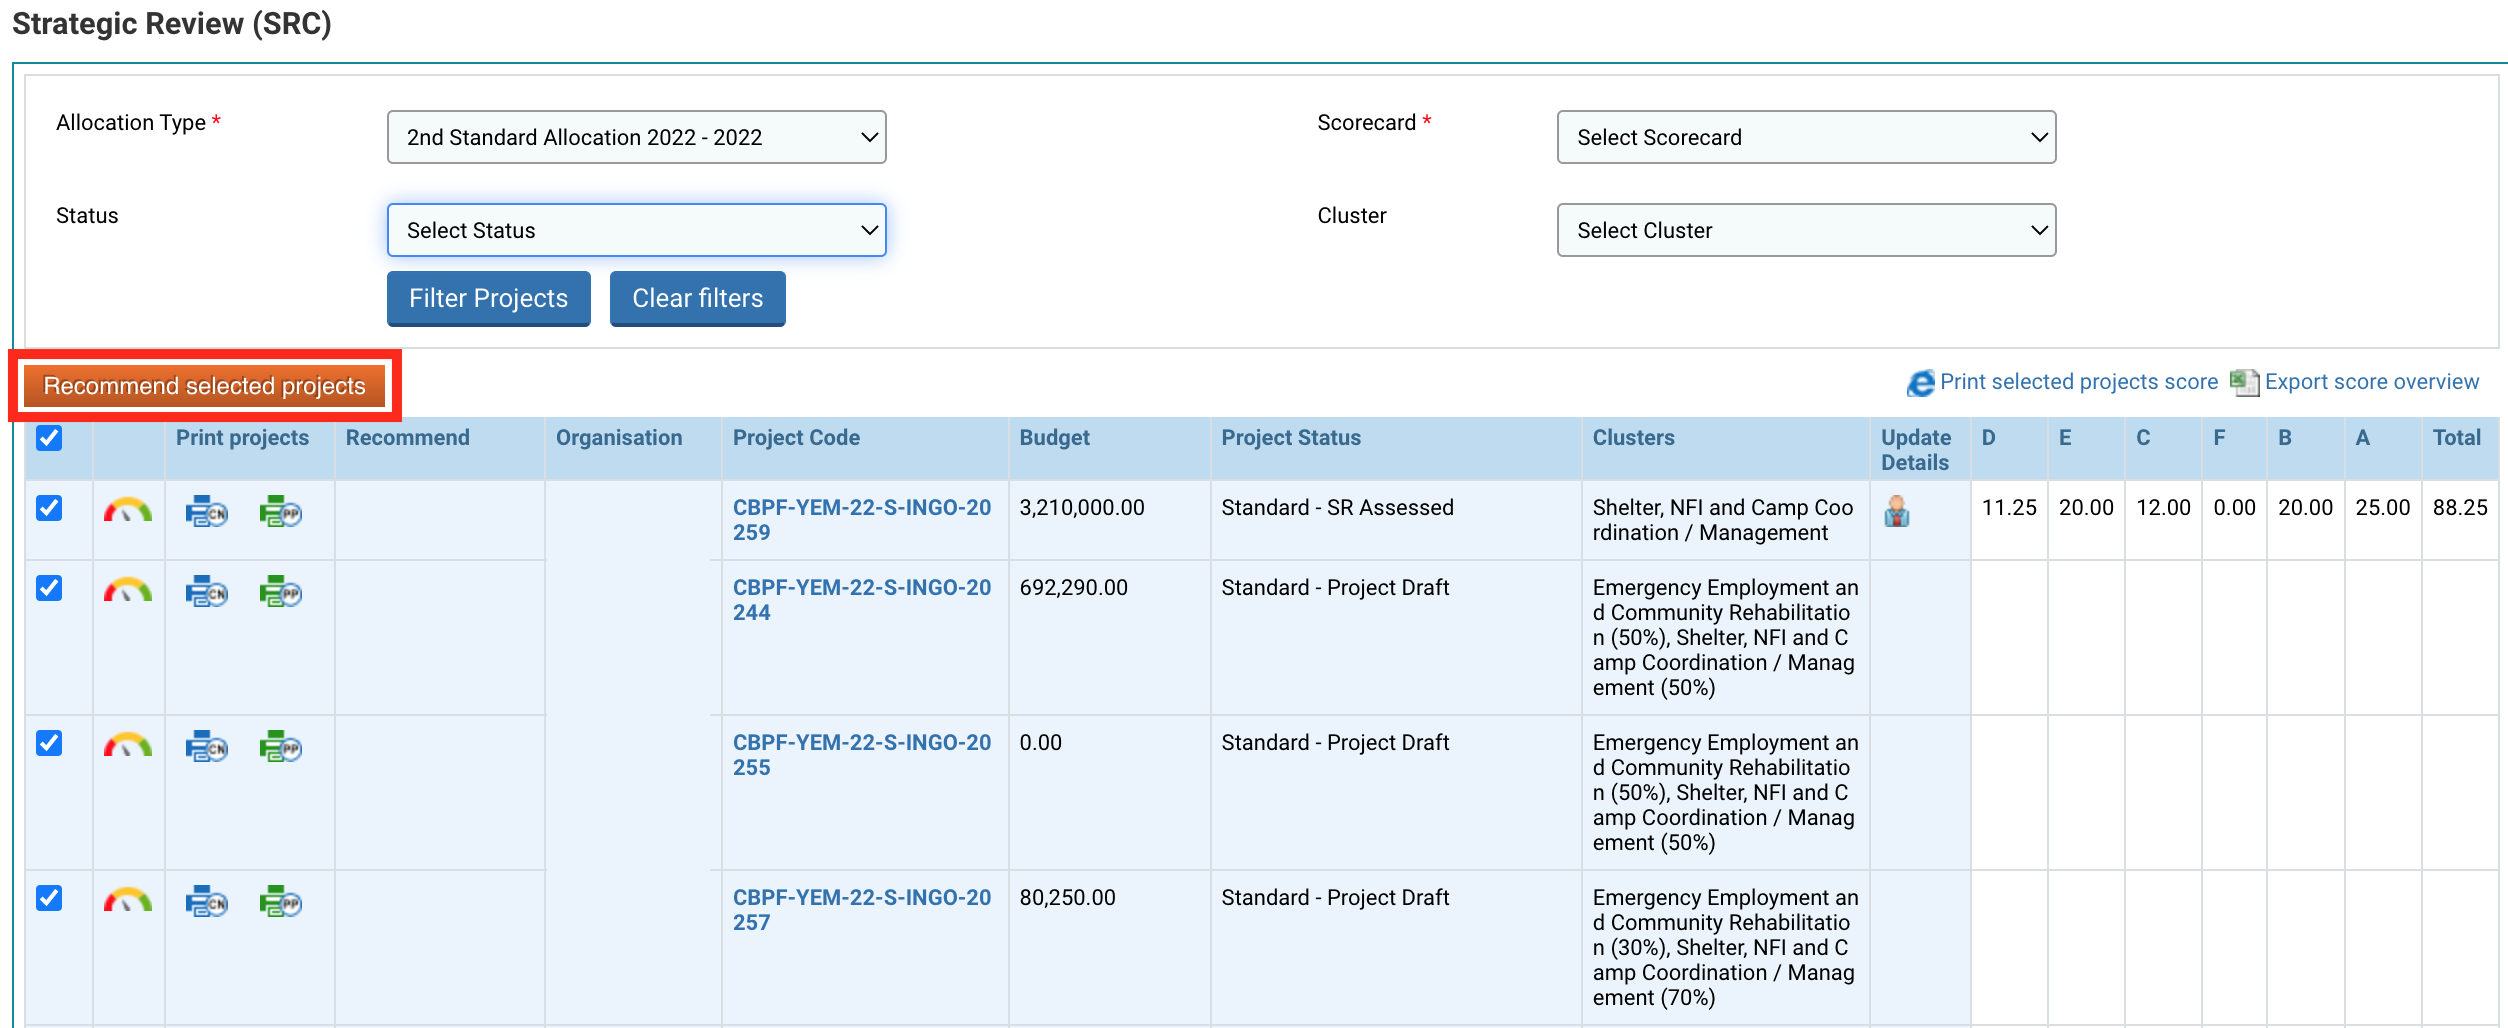2508x1028 pixels.
Task: Open the Select Cluster dropdown
Action: click(x=1806, y=230)
